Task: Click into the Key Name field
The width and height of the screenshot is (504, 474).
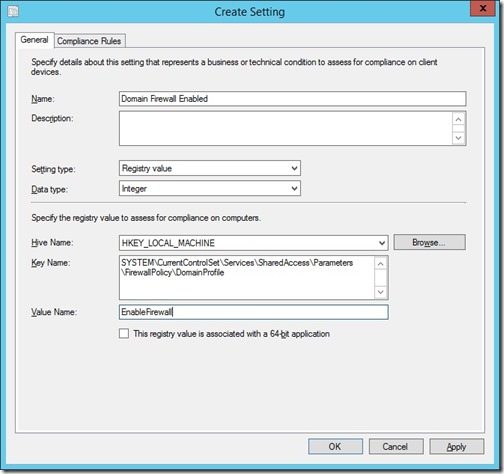Action: (x=247, y=278)
